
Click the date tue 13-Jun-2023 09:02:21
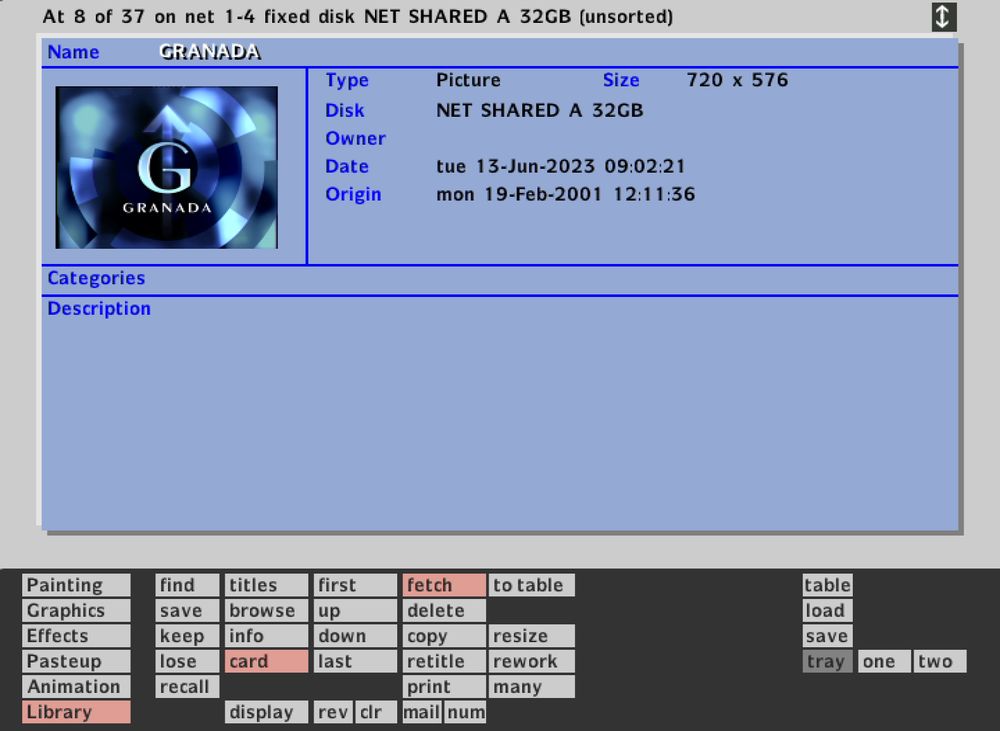coord(561,166)
